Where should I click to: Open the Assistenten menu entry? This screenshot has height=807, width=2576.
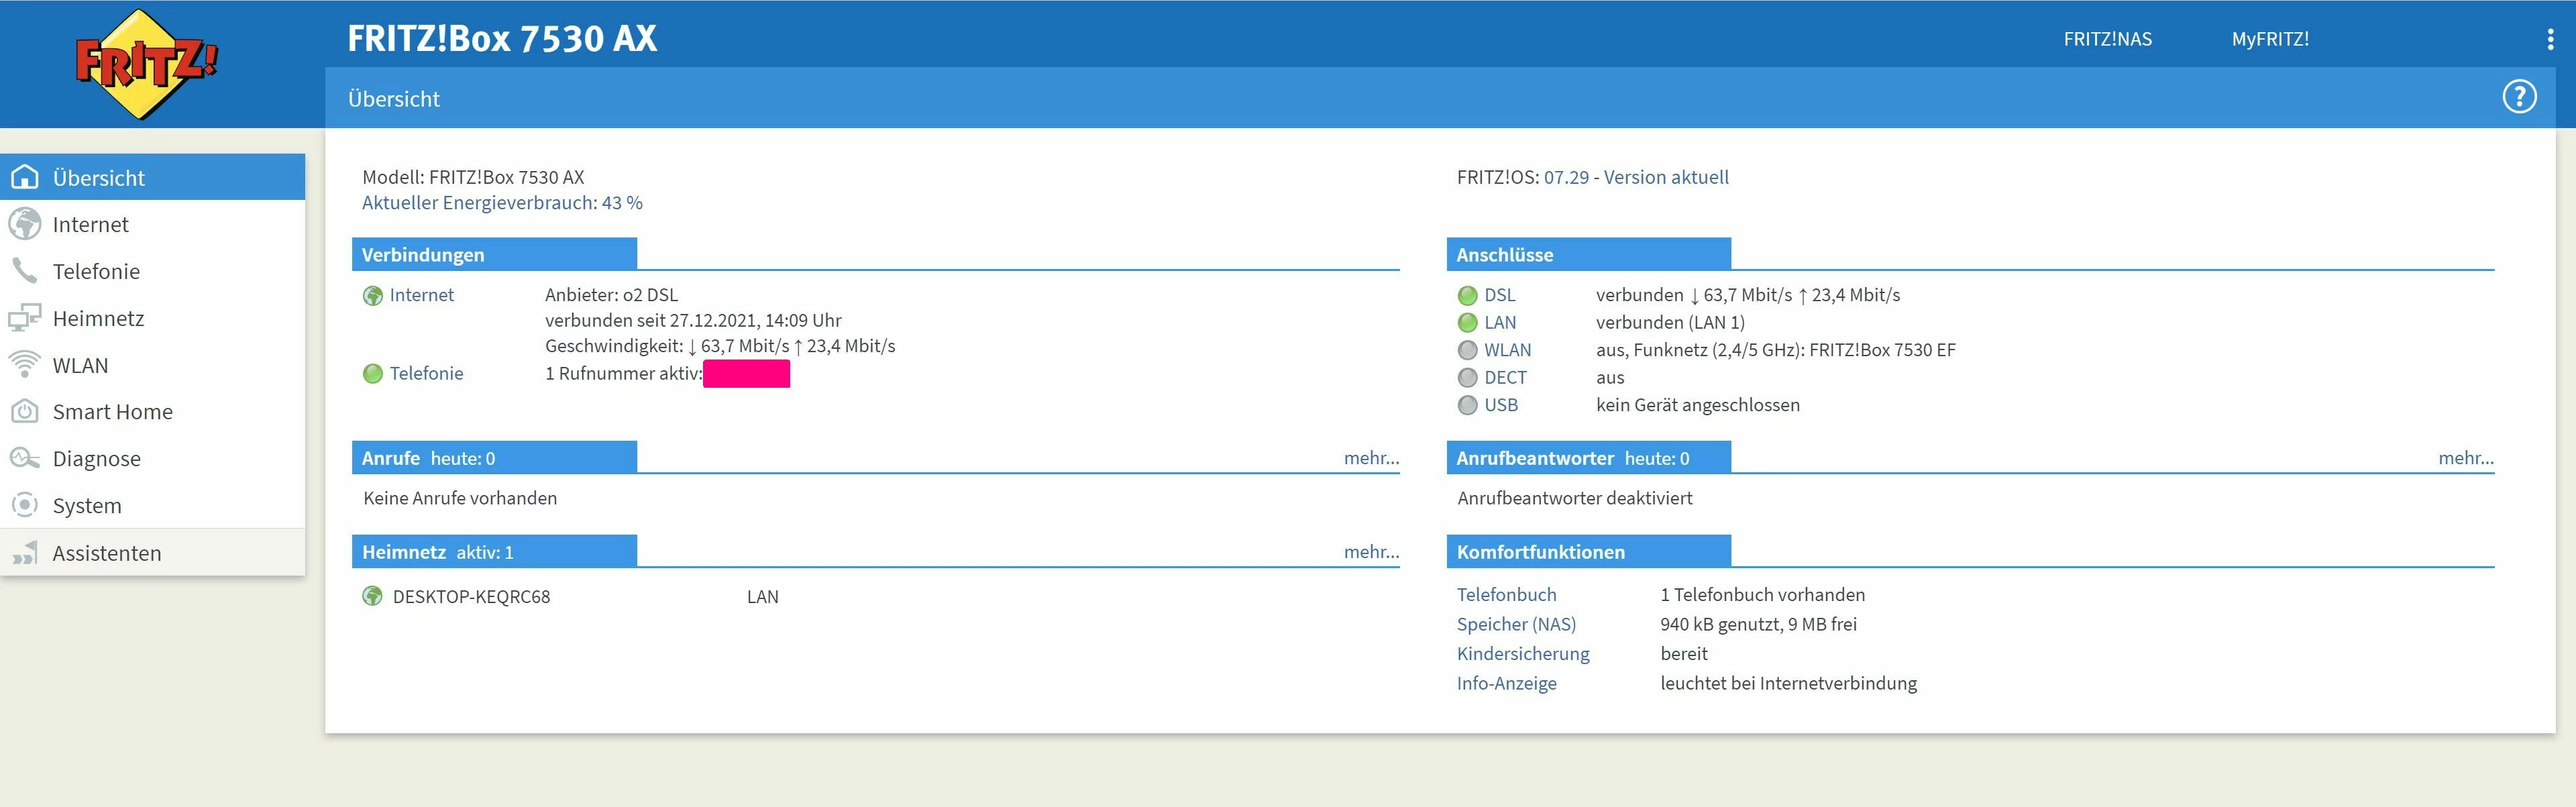point(106,553)
